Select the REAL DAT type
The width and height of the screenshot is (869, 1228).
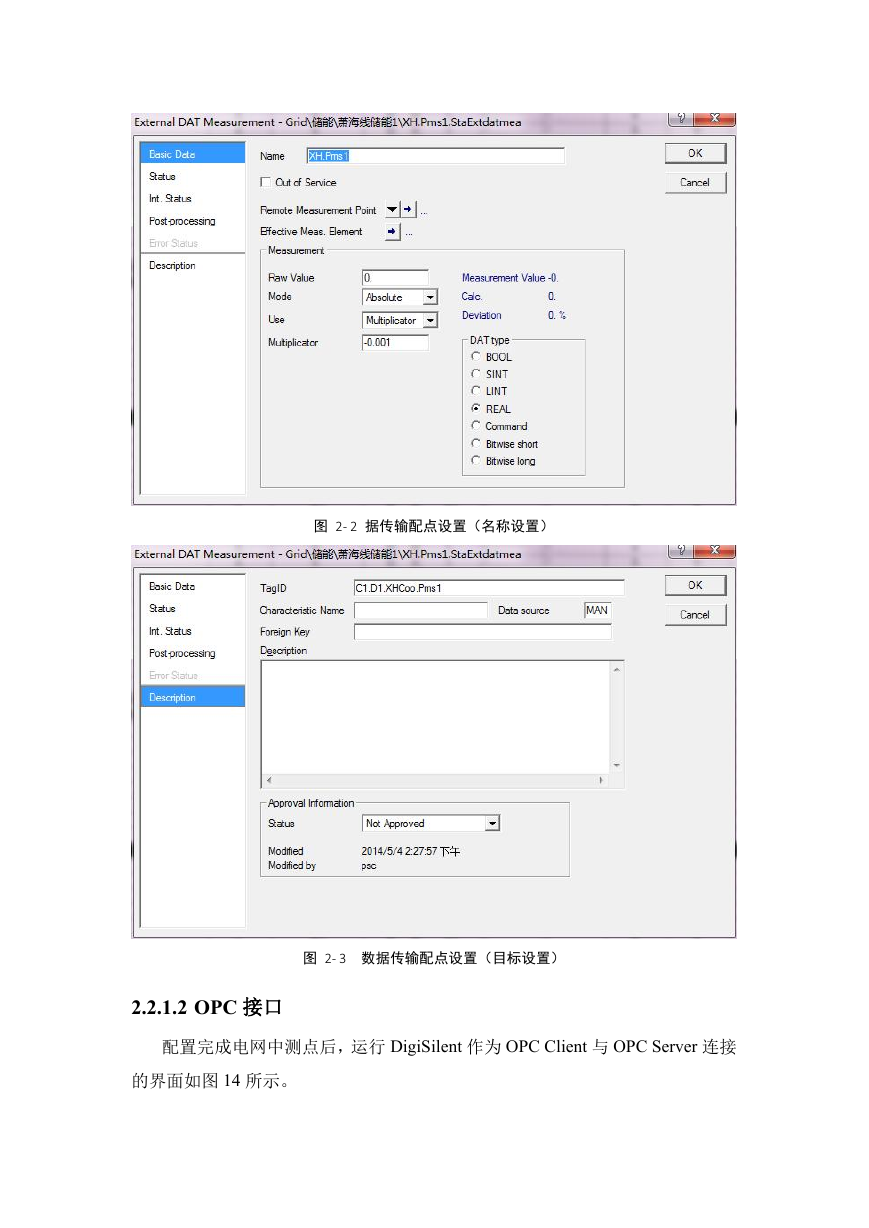(x=476, y=409)
